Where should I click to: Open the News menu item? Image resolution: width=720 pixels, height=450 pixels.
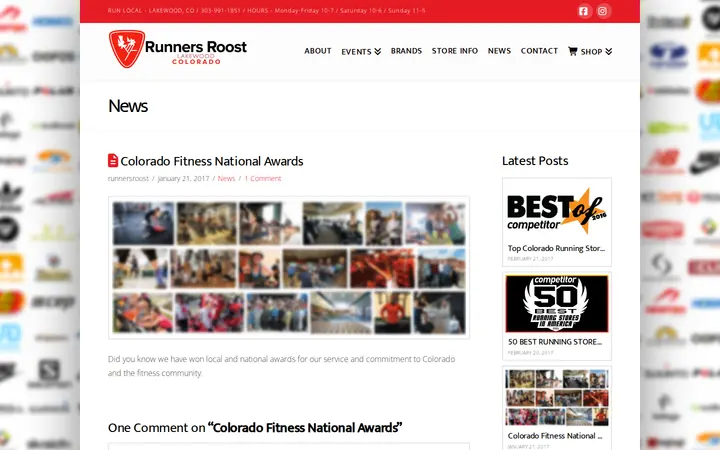point(499,51)
